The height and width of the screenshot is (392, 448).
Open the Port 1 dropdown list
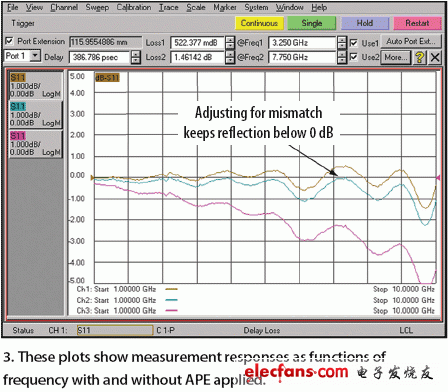click(x=35, y=56)
